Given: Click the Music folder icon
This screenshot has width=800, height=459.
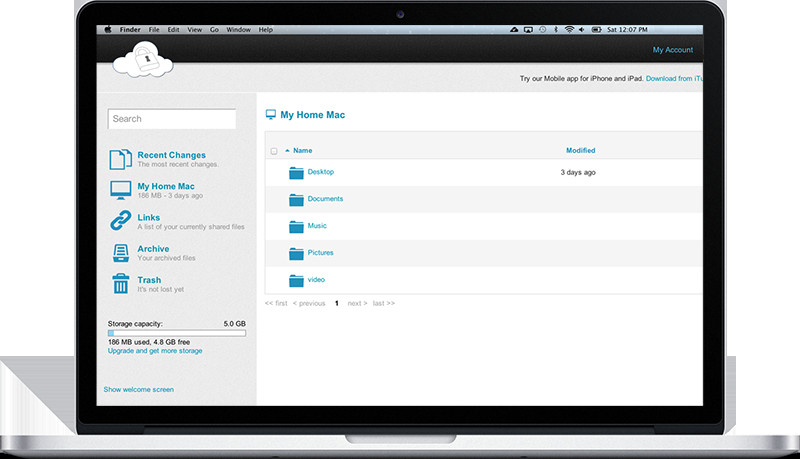Looking at the screenshot, I should click(296, 227).
